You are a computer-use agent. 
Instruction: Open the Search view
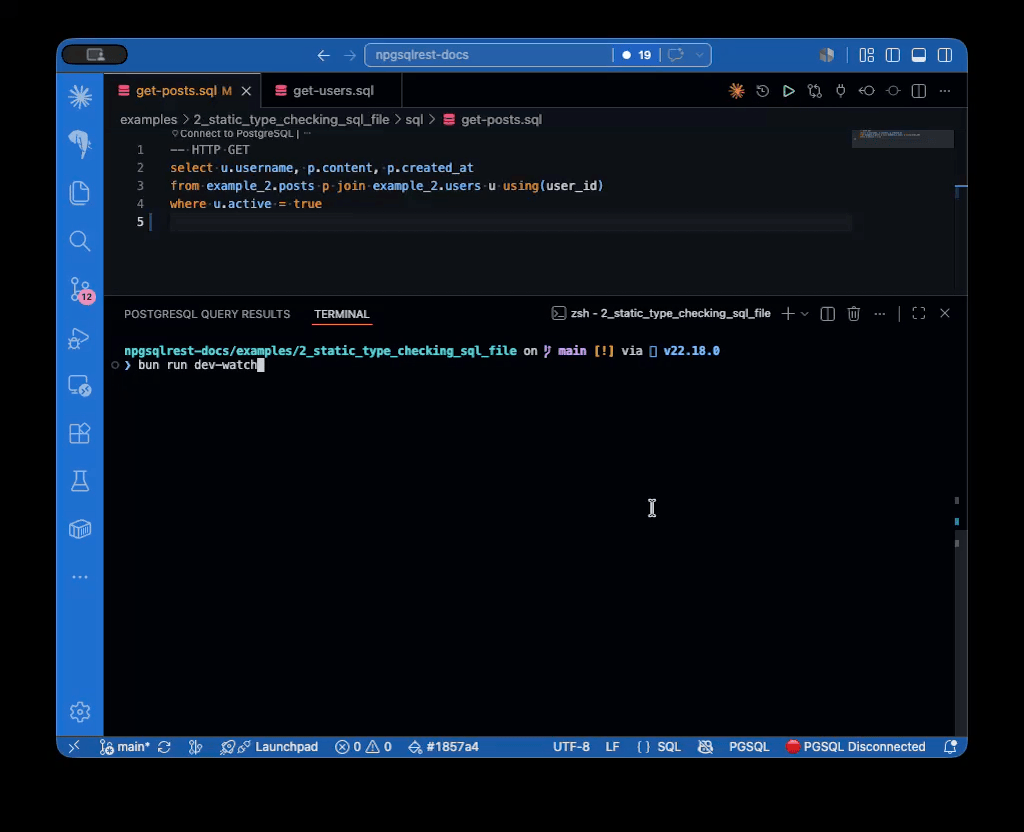point(80,241)
